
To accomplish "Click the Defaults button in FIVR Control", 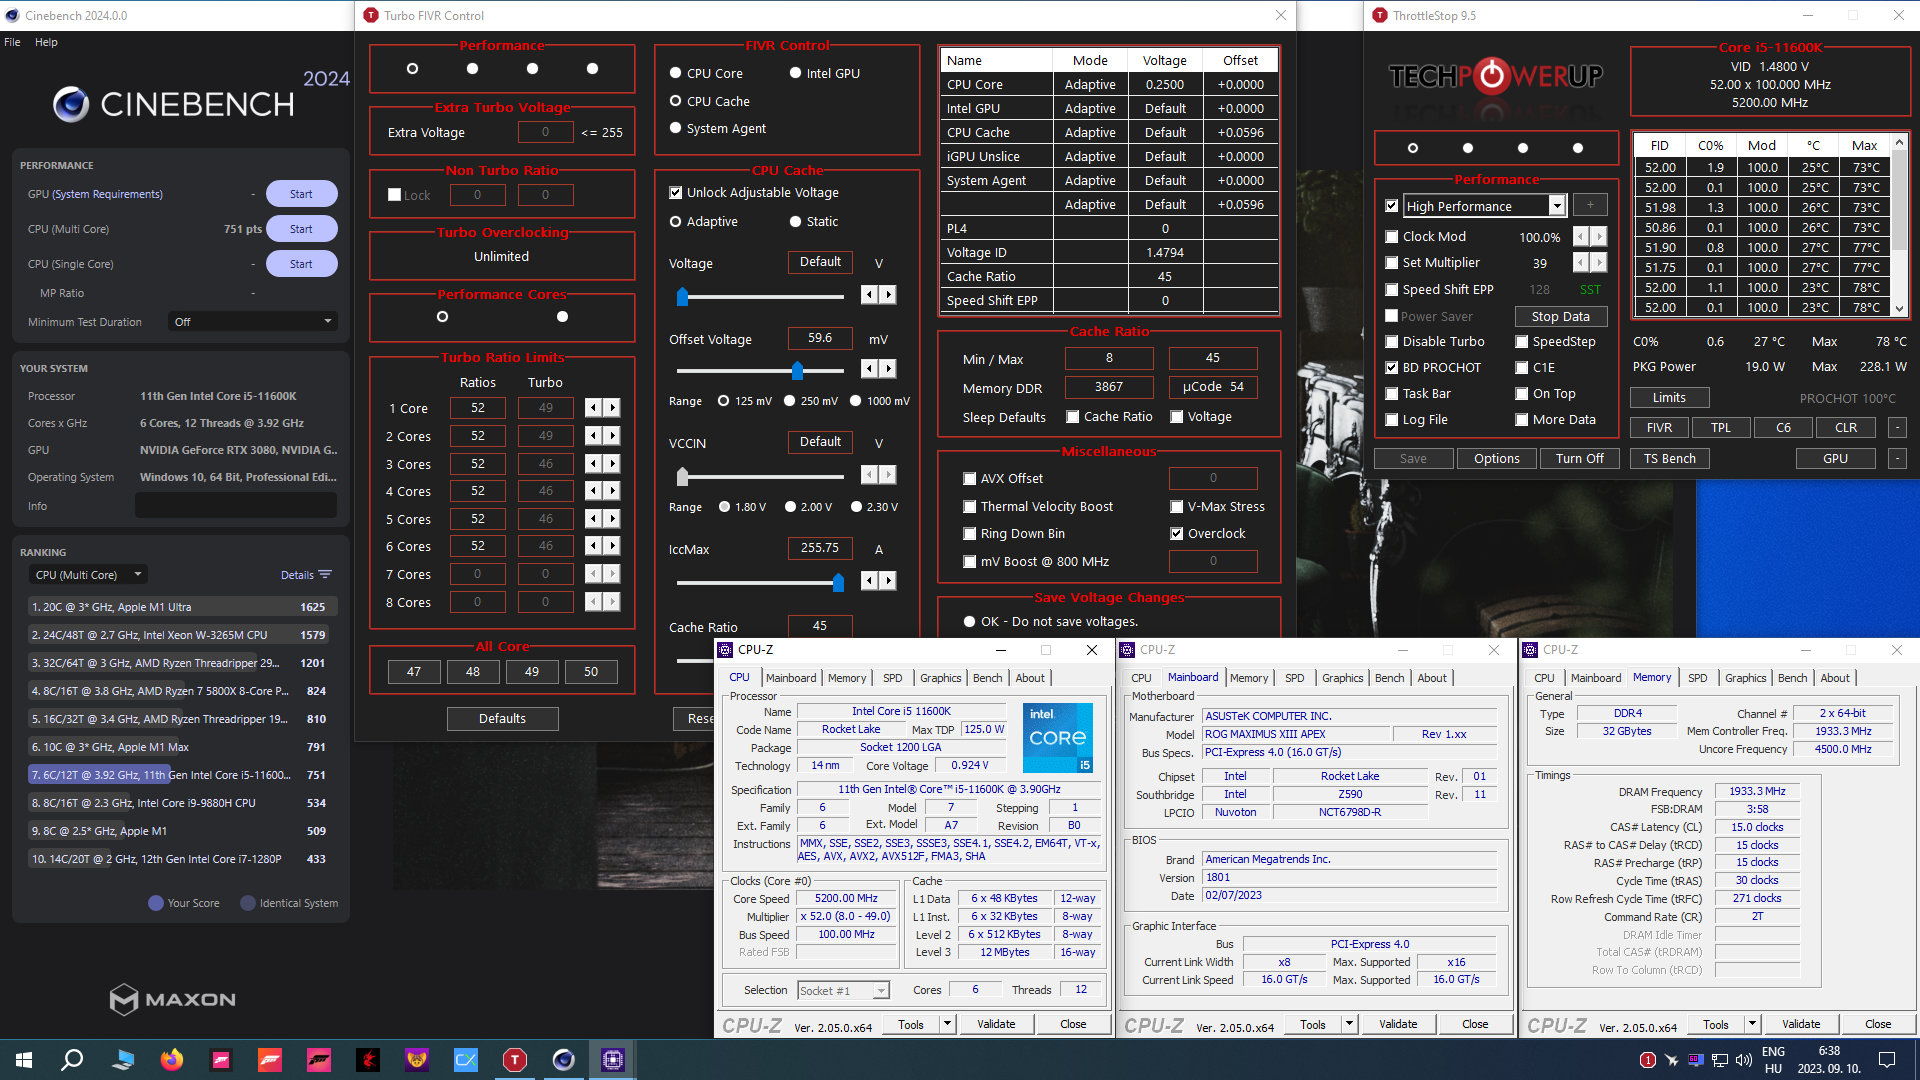I will tap(502, 719).
